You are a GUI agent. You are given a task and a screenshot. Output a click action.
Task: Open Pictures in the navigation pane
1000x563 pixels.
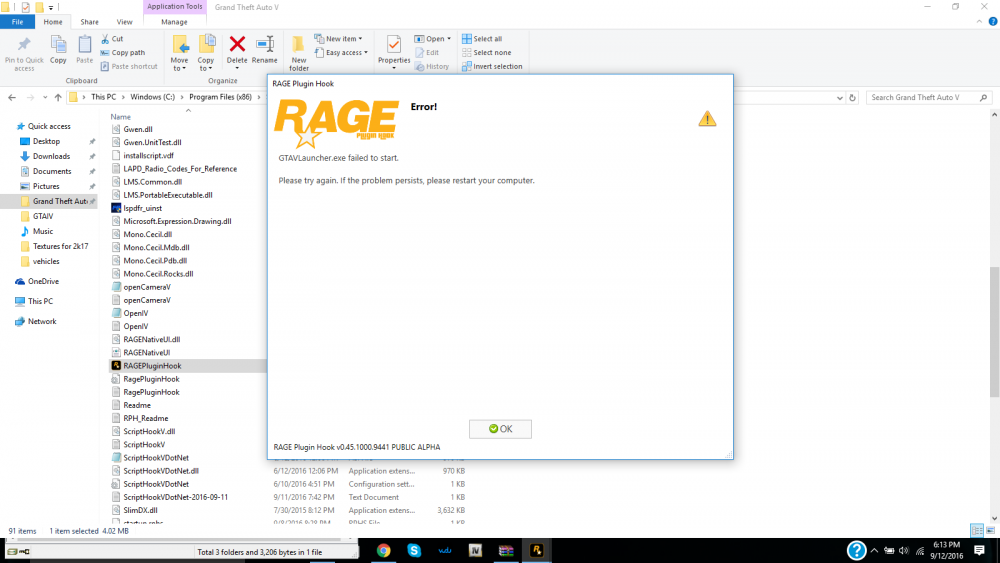click(46, 186)
